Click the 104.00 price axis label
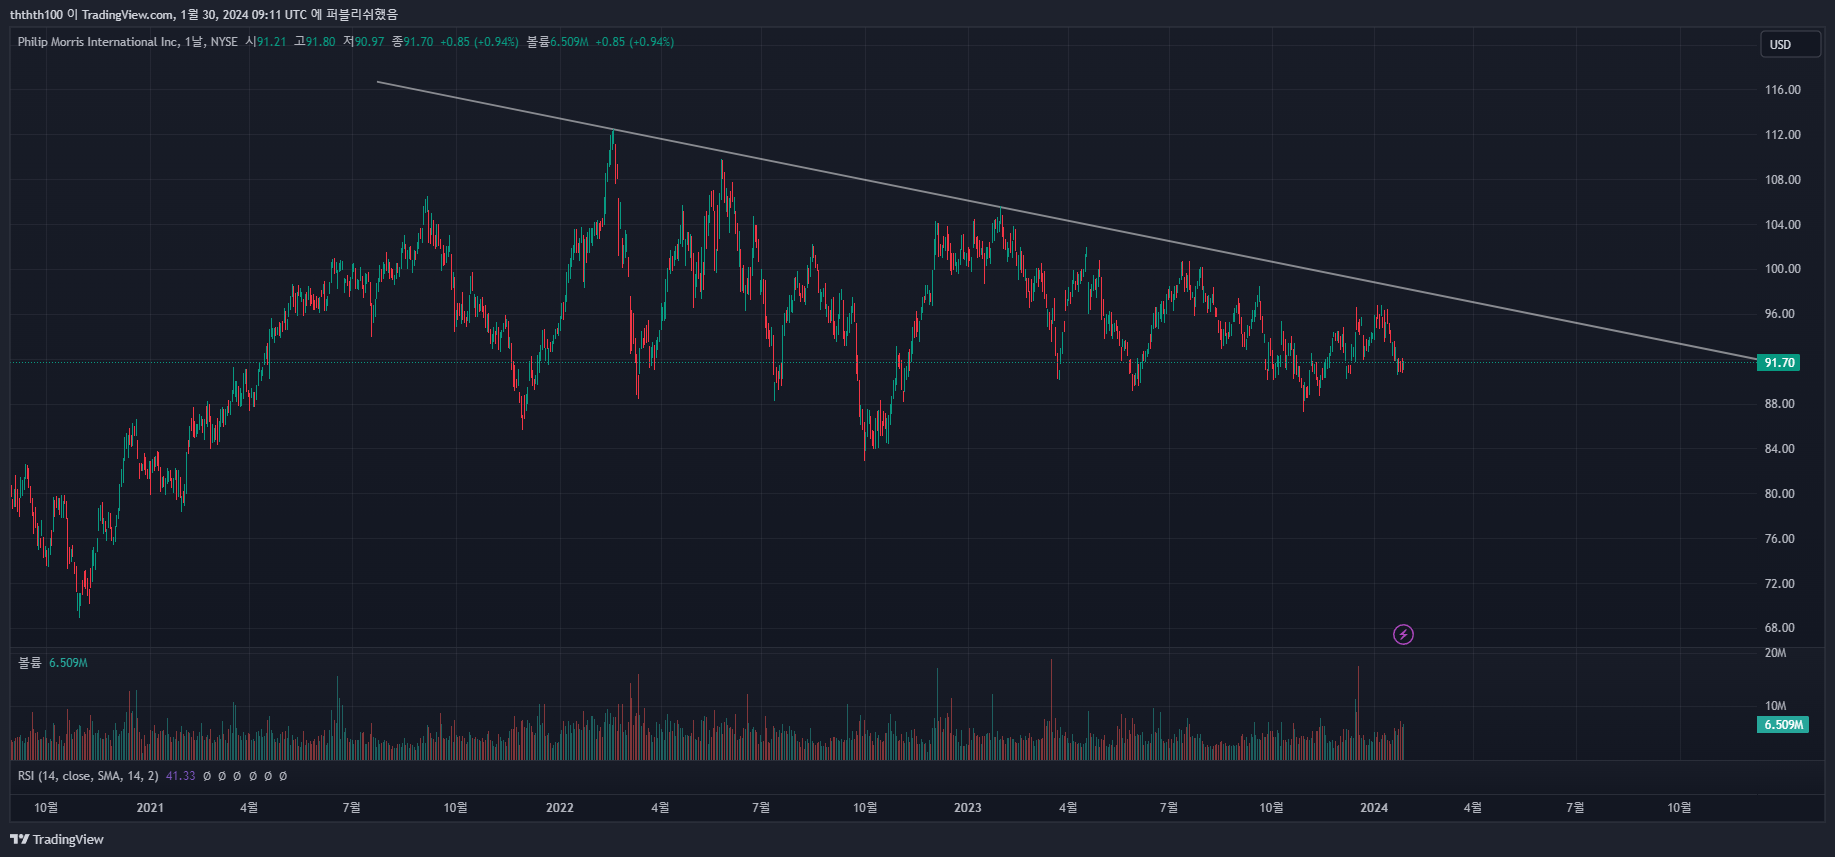Viewport: 1835px width, 857px height. click(1782, 225)
